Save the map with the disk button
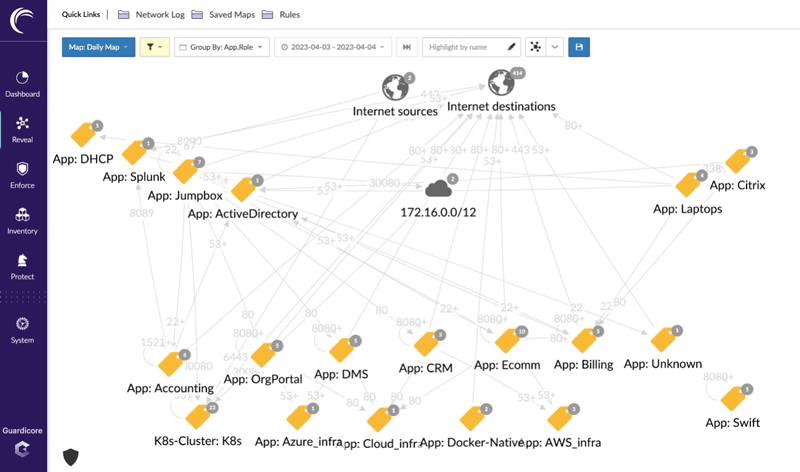This screenshot has width=800, height=472. click(579, 47)
